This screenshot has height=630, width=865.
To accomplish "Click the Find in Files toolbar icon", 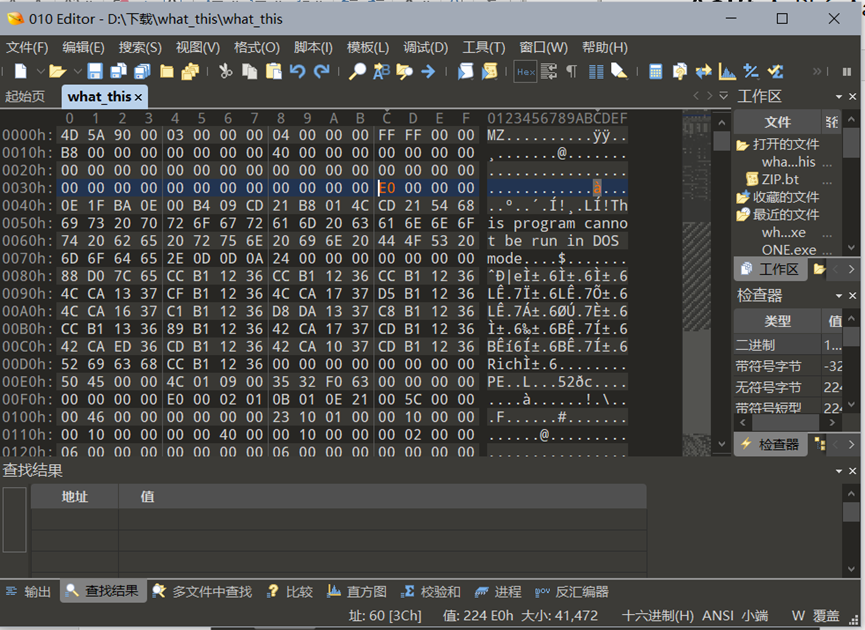I will click(x=404, y=71).
